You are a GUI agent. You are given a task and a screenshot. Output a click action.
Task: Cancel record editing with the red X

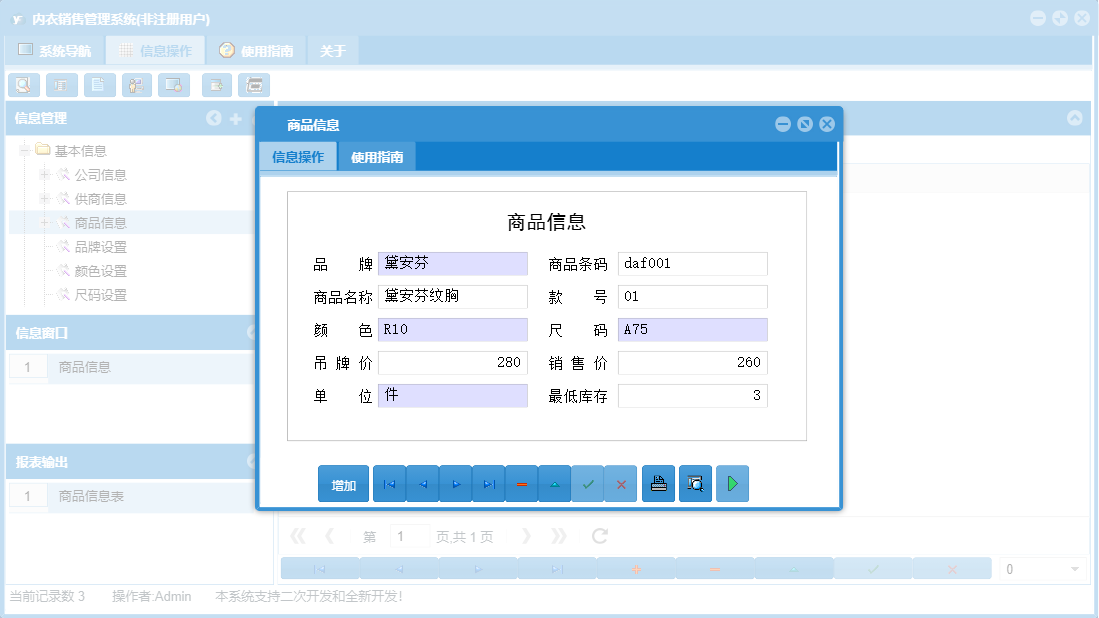pos(621,483)
